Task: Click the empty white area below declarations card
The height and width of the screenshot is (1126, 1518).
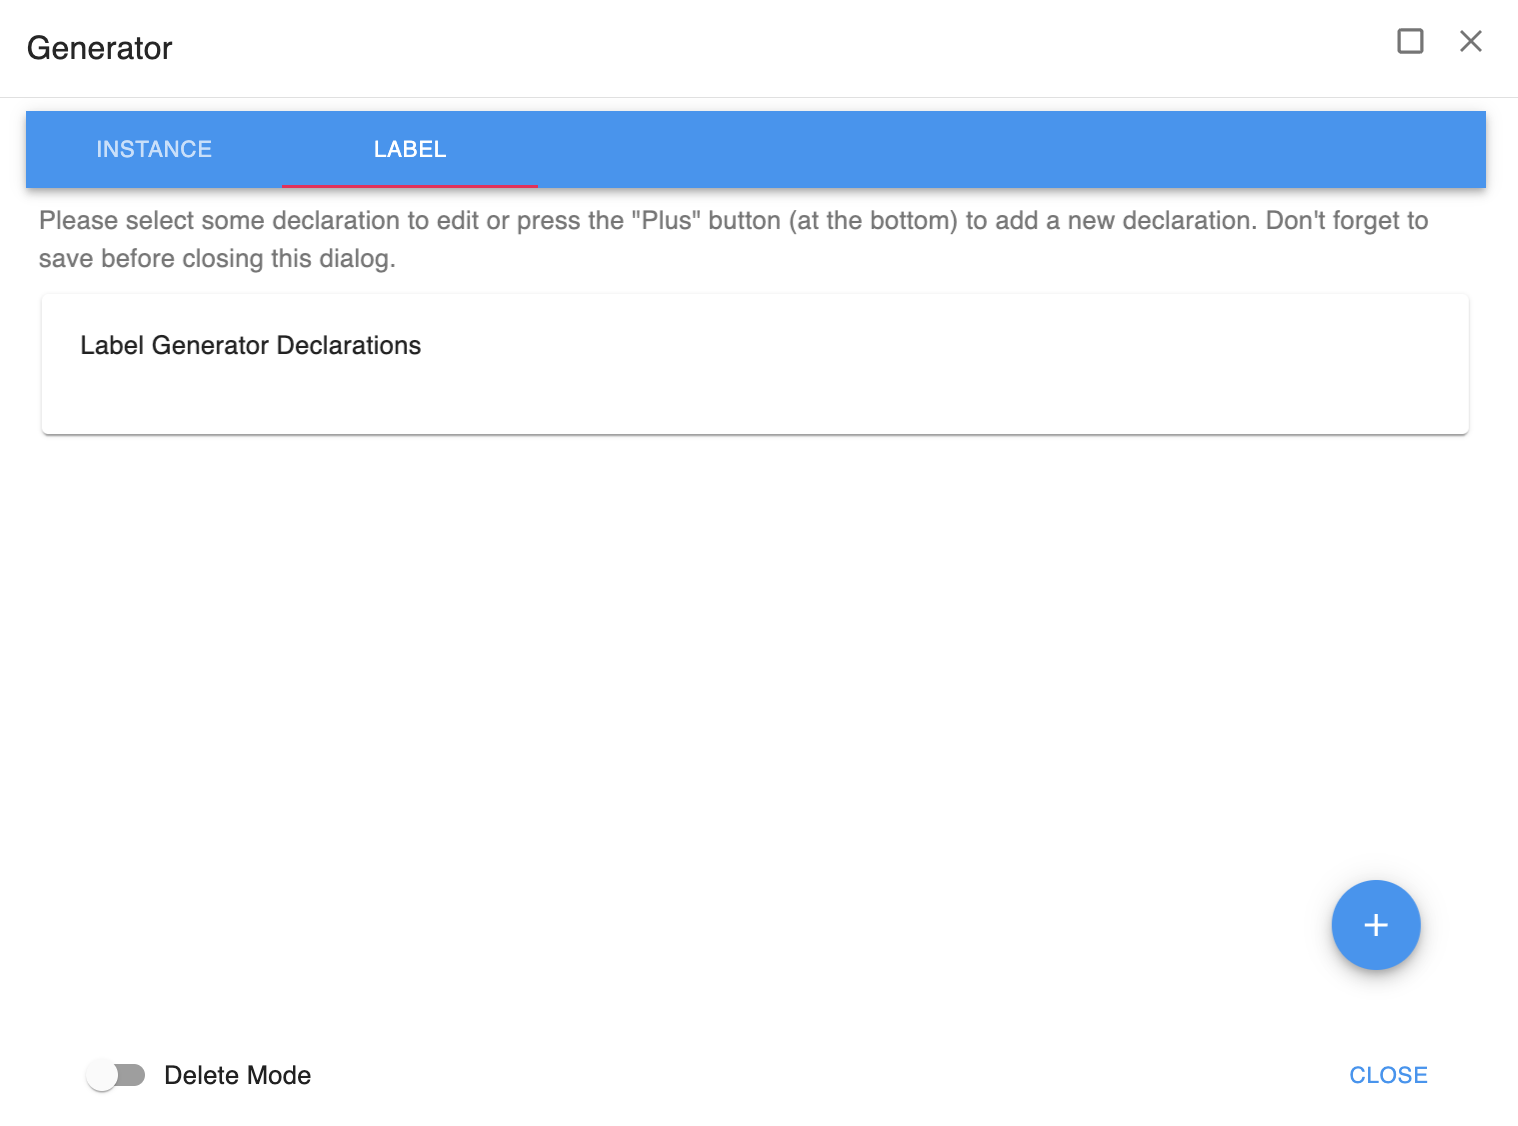Action: tap(700, 650)
